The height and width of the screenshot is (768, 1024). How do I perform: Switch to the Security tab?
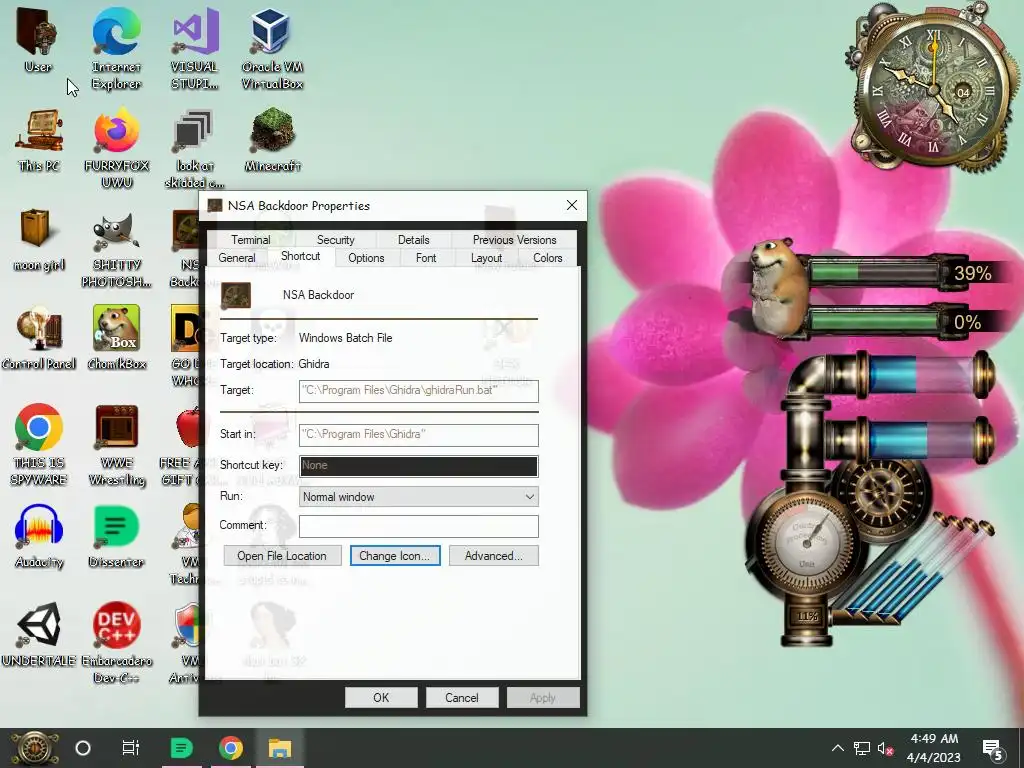[336, 240]
